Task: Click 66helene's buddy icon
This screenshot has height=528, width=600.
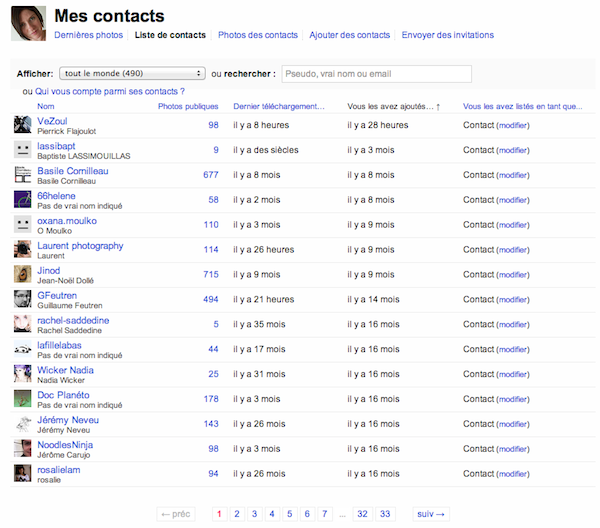Action: click(x=23, y=199)
